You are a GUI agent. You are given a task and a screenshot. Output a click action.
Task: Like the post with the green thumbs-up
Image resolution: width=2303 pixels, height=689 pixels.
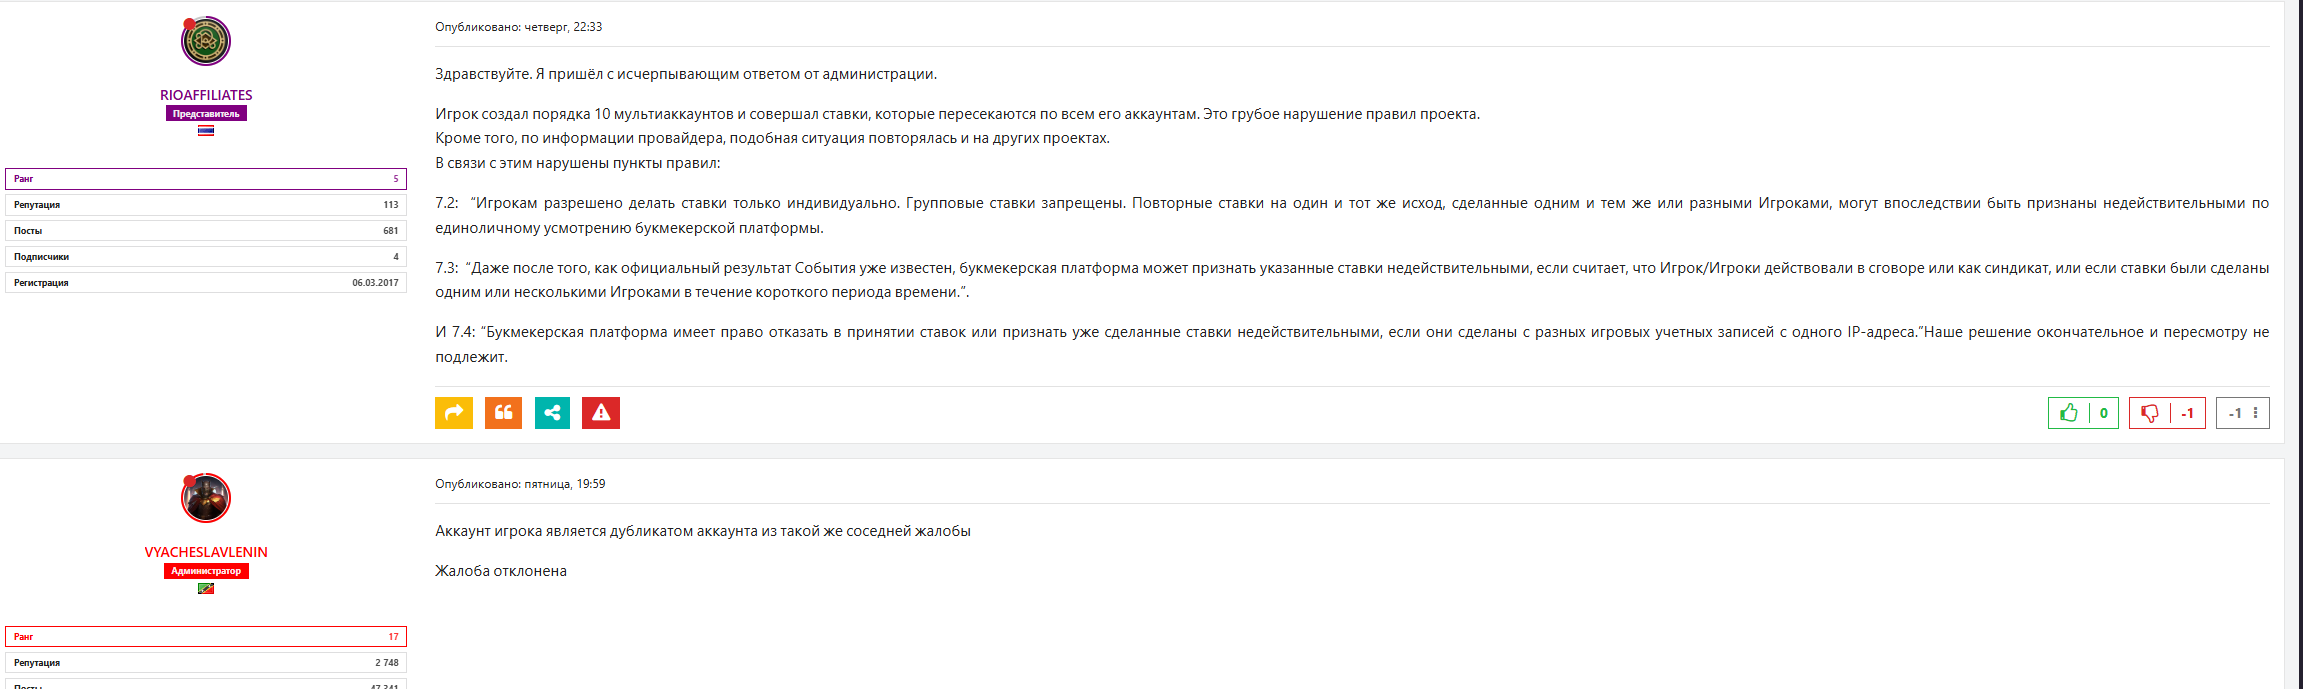[x=2069, y=413]
